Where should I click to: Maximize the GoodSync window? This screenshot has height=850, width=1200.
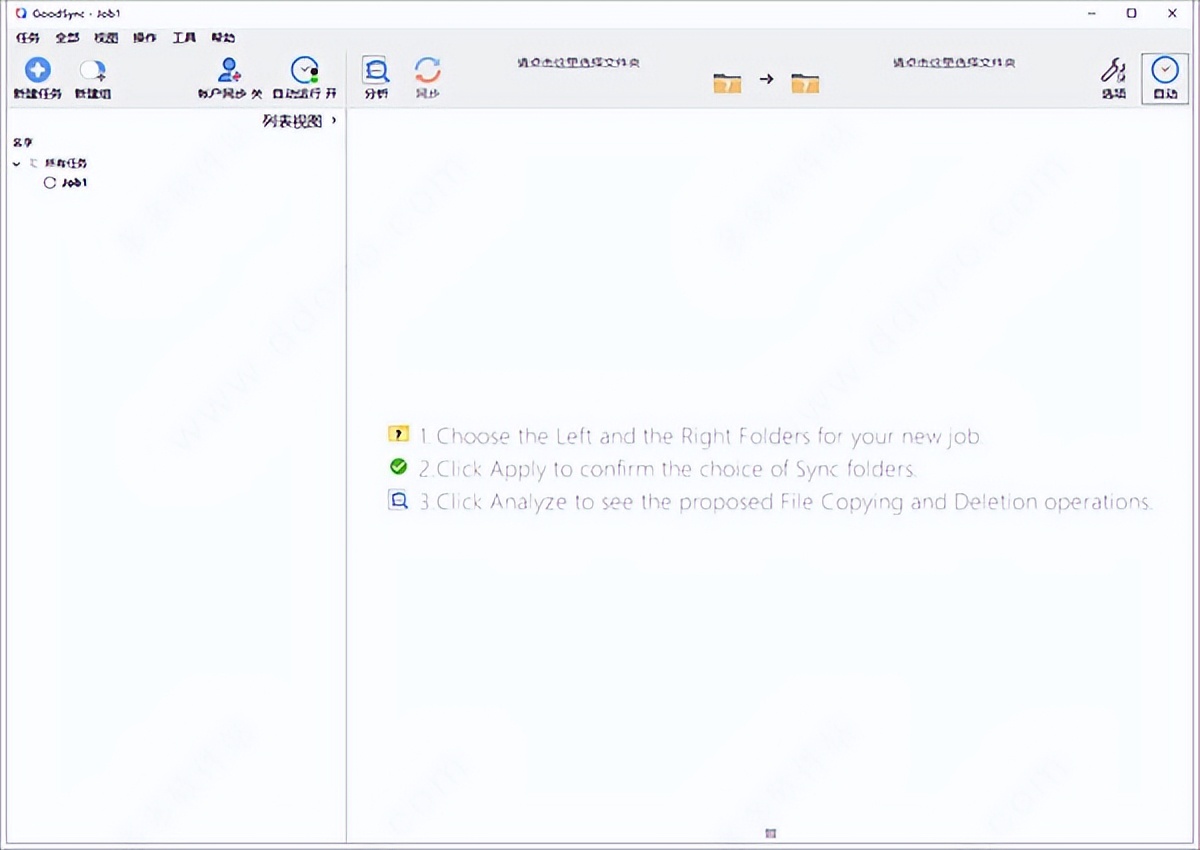coord(1131,13)
